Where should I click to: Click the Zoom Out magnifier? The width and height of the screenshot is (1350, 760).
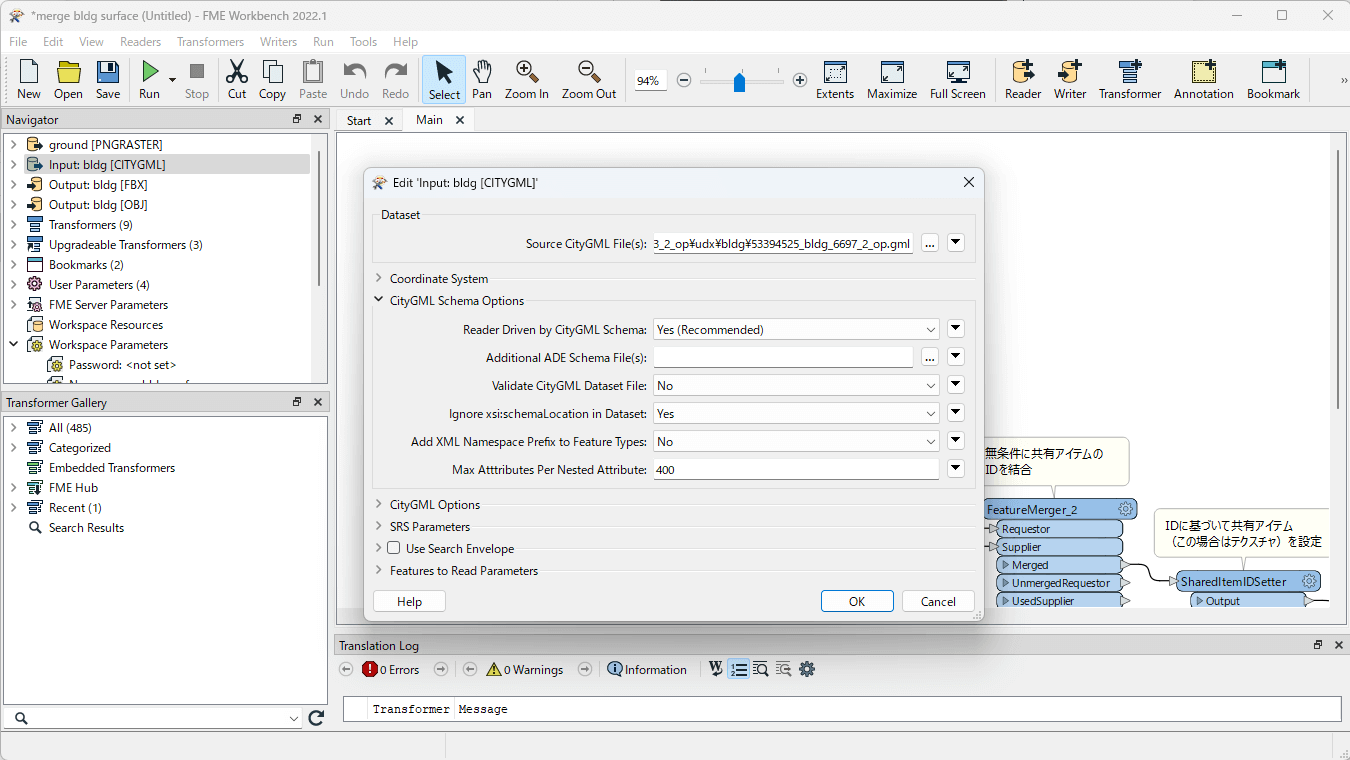(x=589, y=72)
